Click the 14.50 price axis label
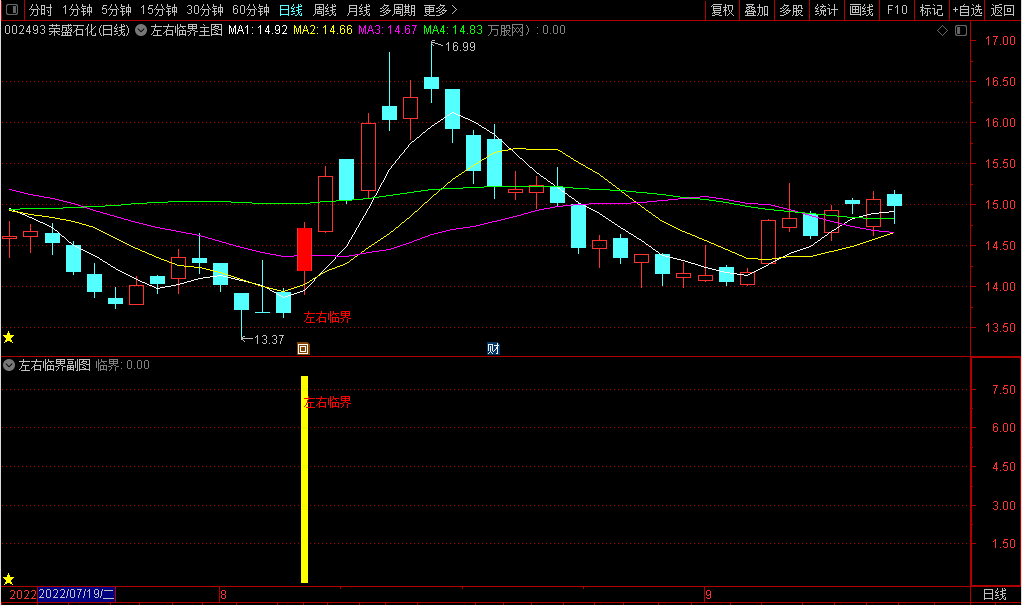Viewport: 1022px width, 605px height. [x=1000, y=246]
